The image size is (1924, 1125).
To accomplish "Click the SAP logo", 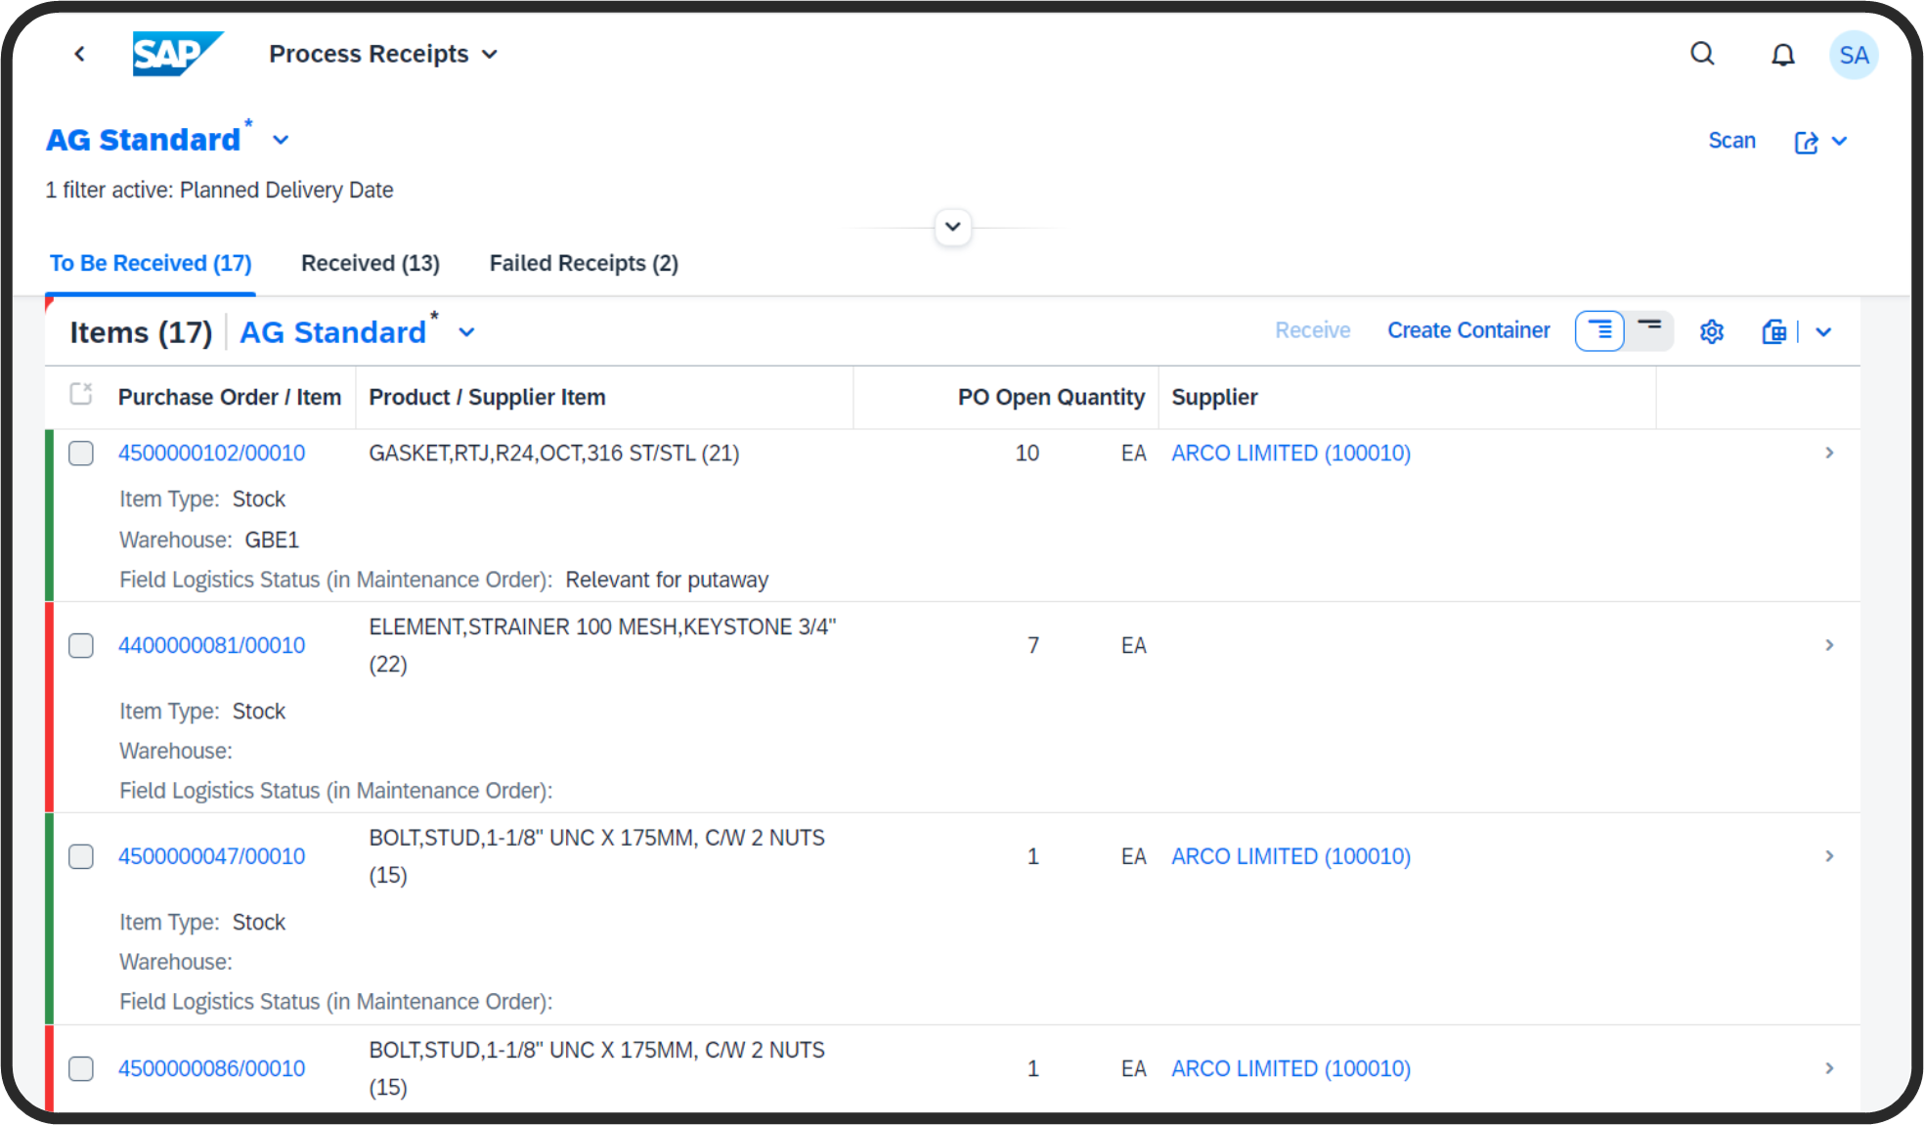I will (177, 54).
